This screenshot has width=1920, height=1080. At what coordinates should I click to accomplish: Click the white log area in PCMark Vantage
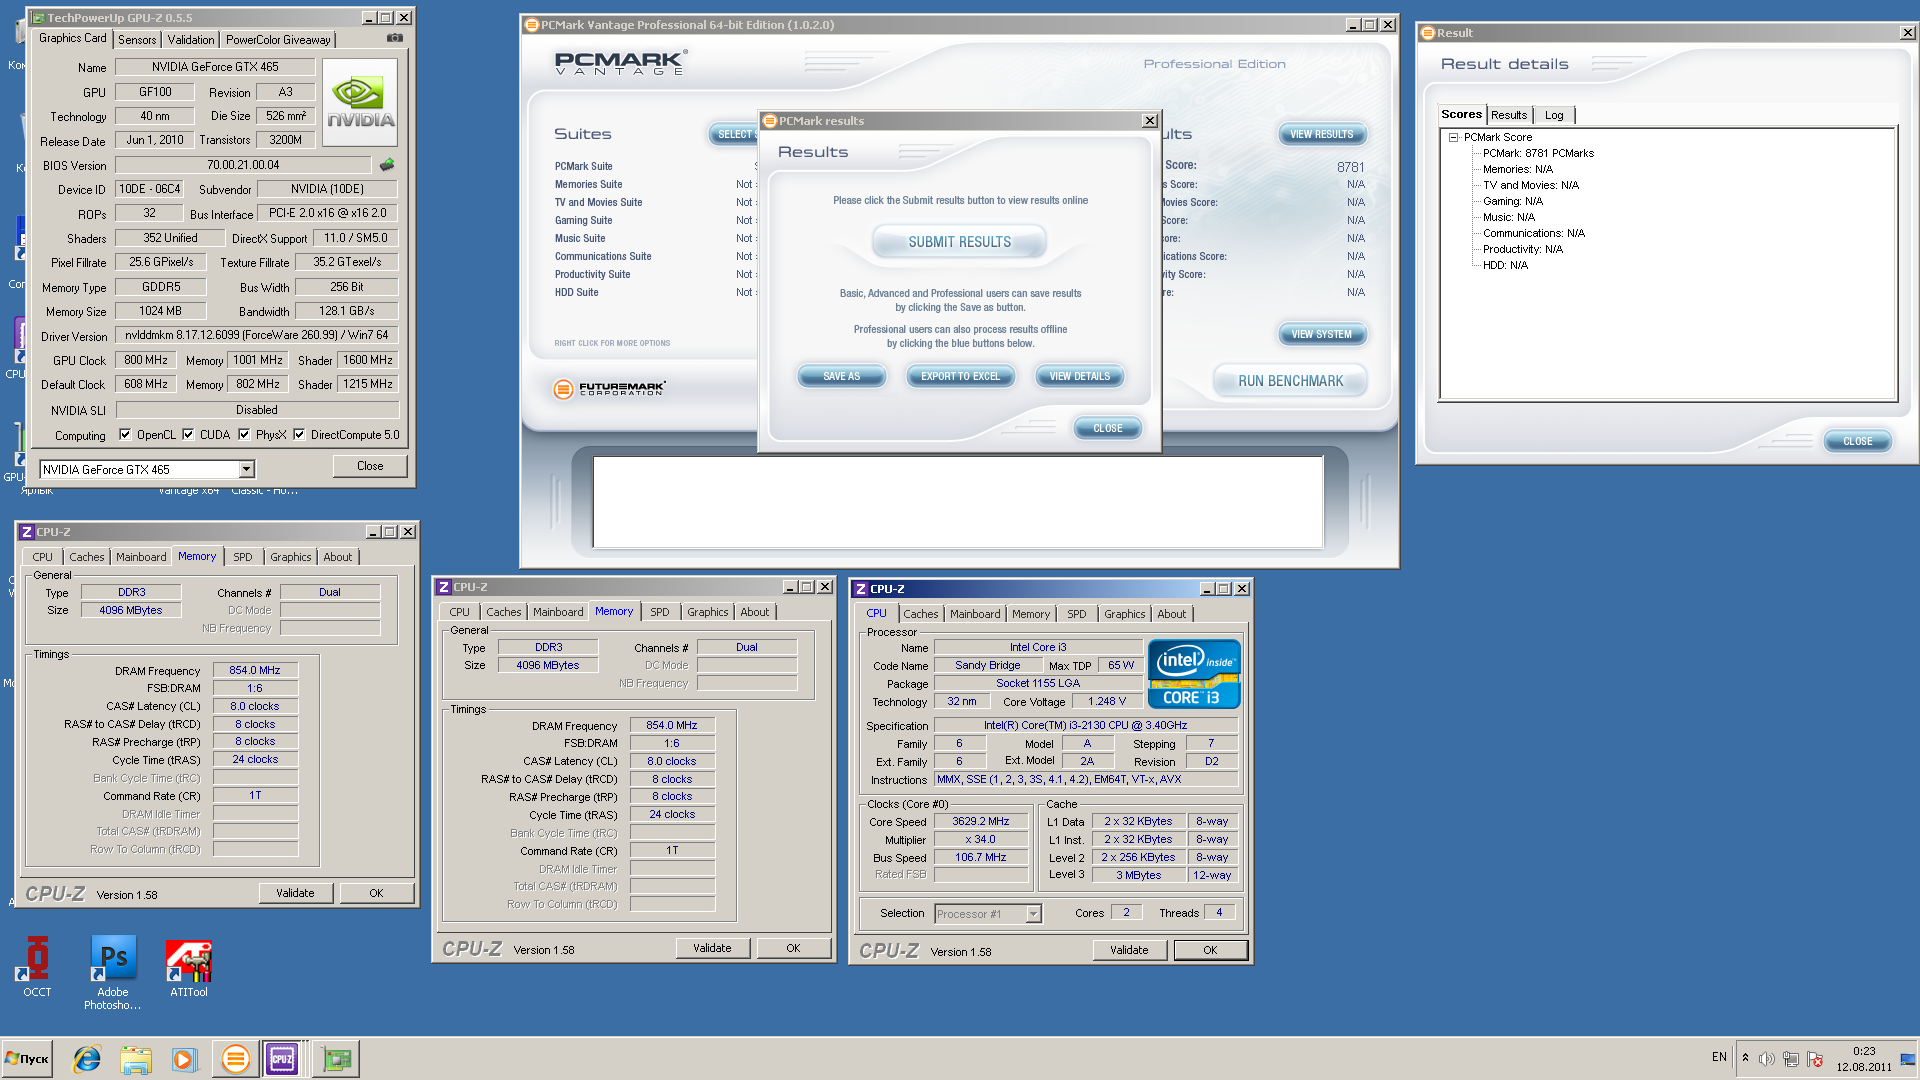pos(958,502)
